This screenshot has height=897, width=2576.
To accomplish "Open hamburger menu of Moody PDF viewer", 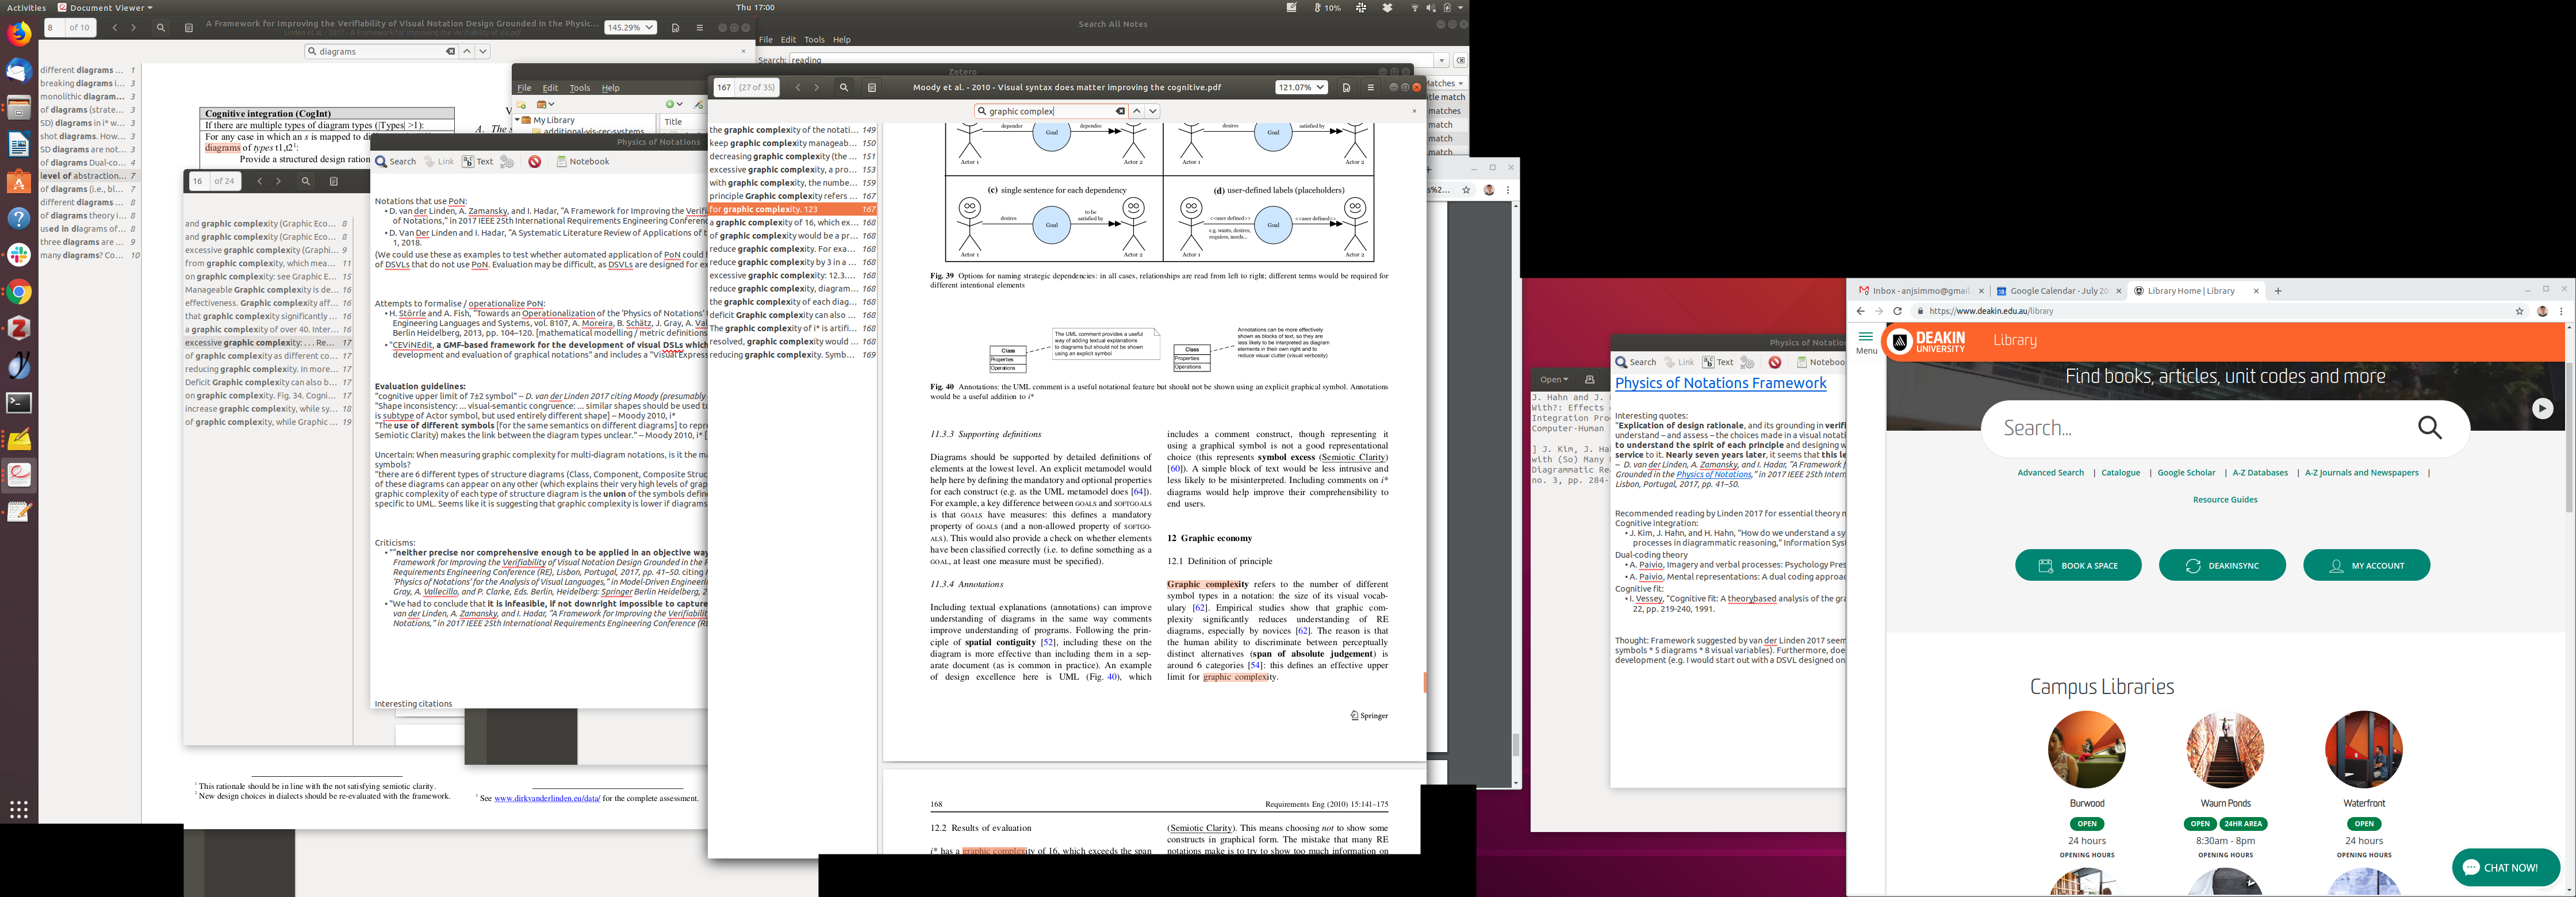I will 1370,88.
